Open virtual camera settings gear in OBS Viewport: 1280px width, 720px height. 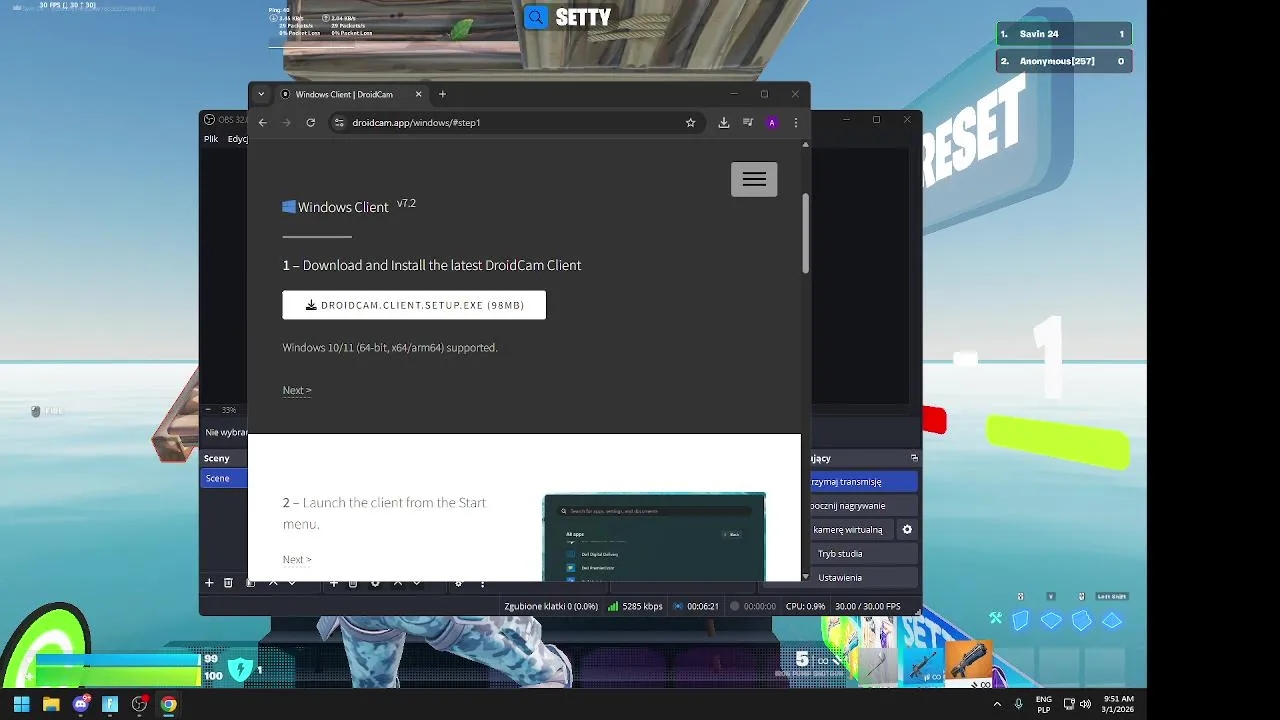(907, 530)
